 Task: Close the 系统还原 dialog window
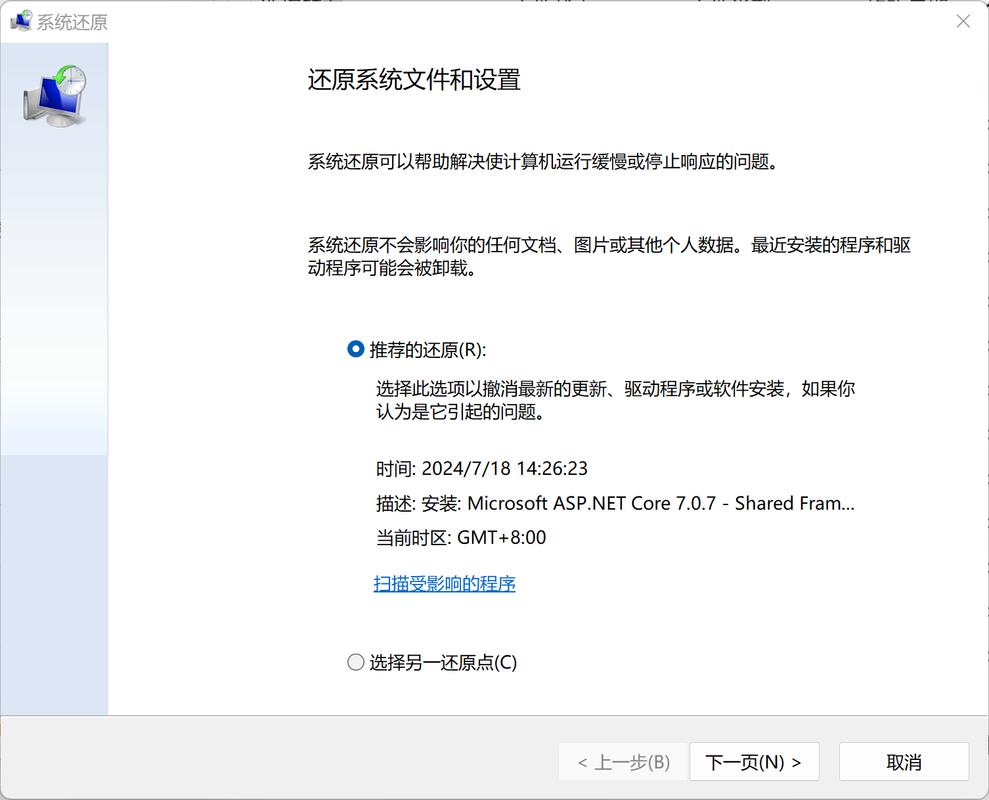point(963,21)
